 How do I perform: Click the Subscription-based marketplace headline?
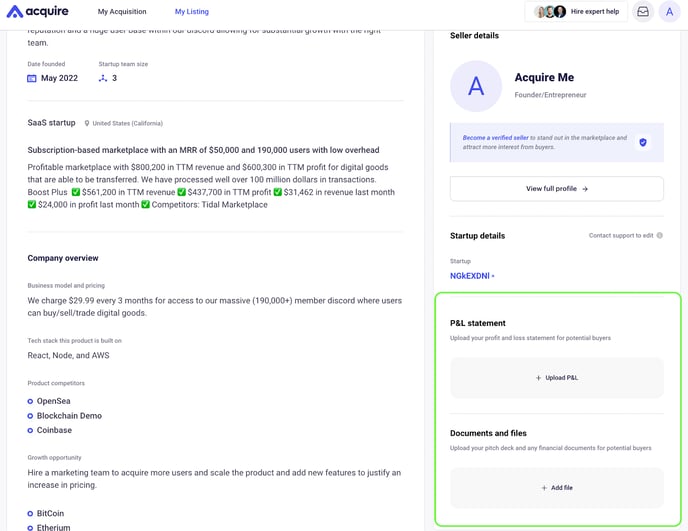click(203, 150)
